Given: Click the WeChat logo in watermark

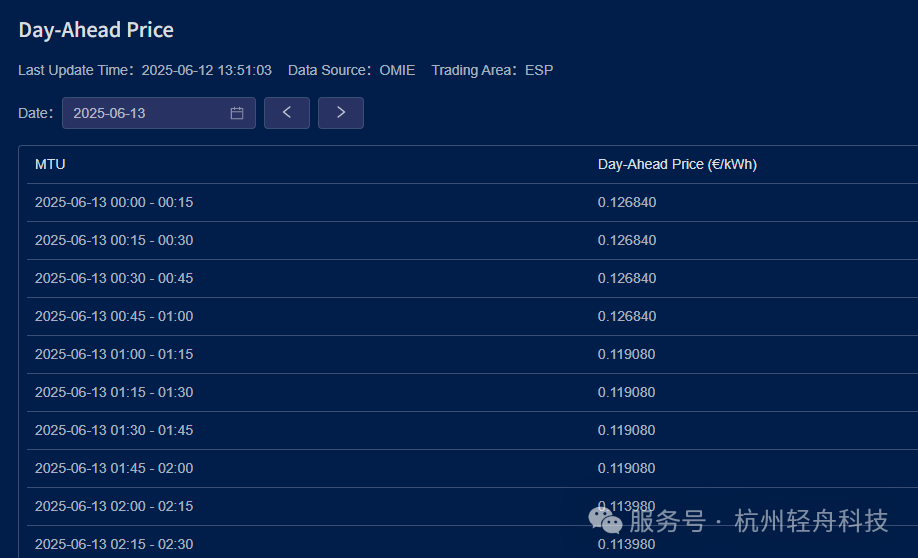Looking at the screenshot, I should pos(605,520).
